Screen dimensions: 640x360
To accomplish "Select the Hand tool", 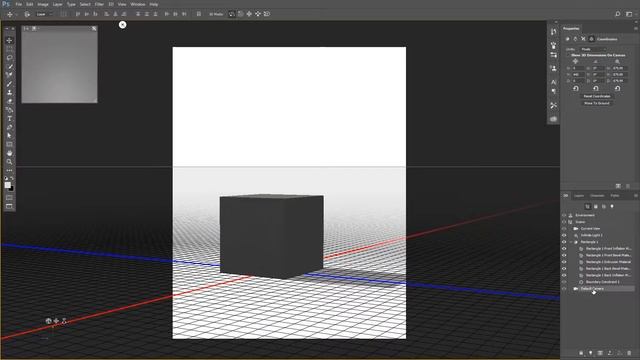I will [x=9, y=153].
